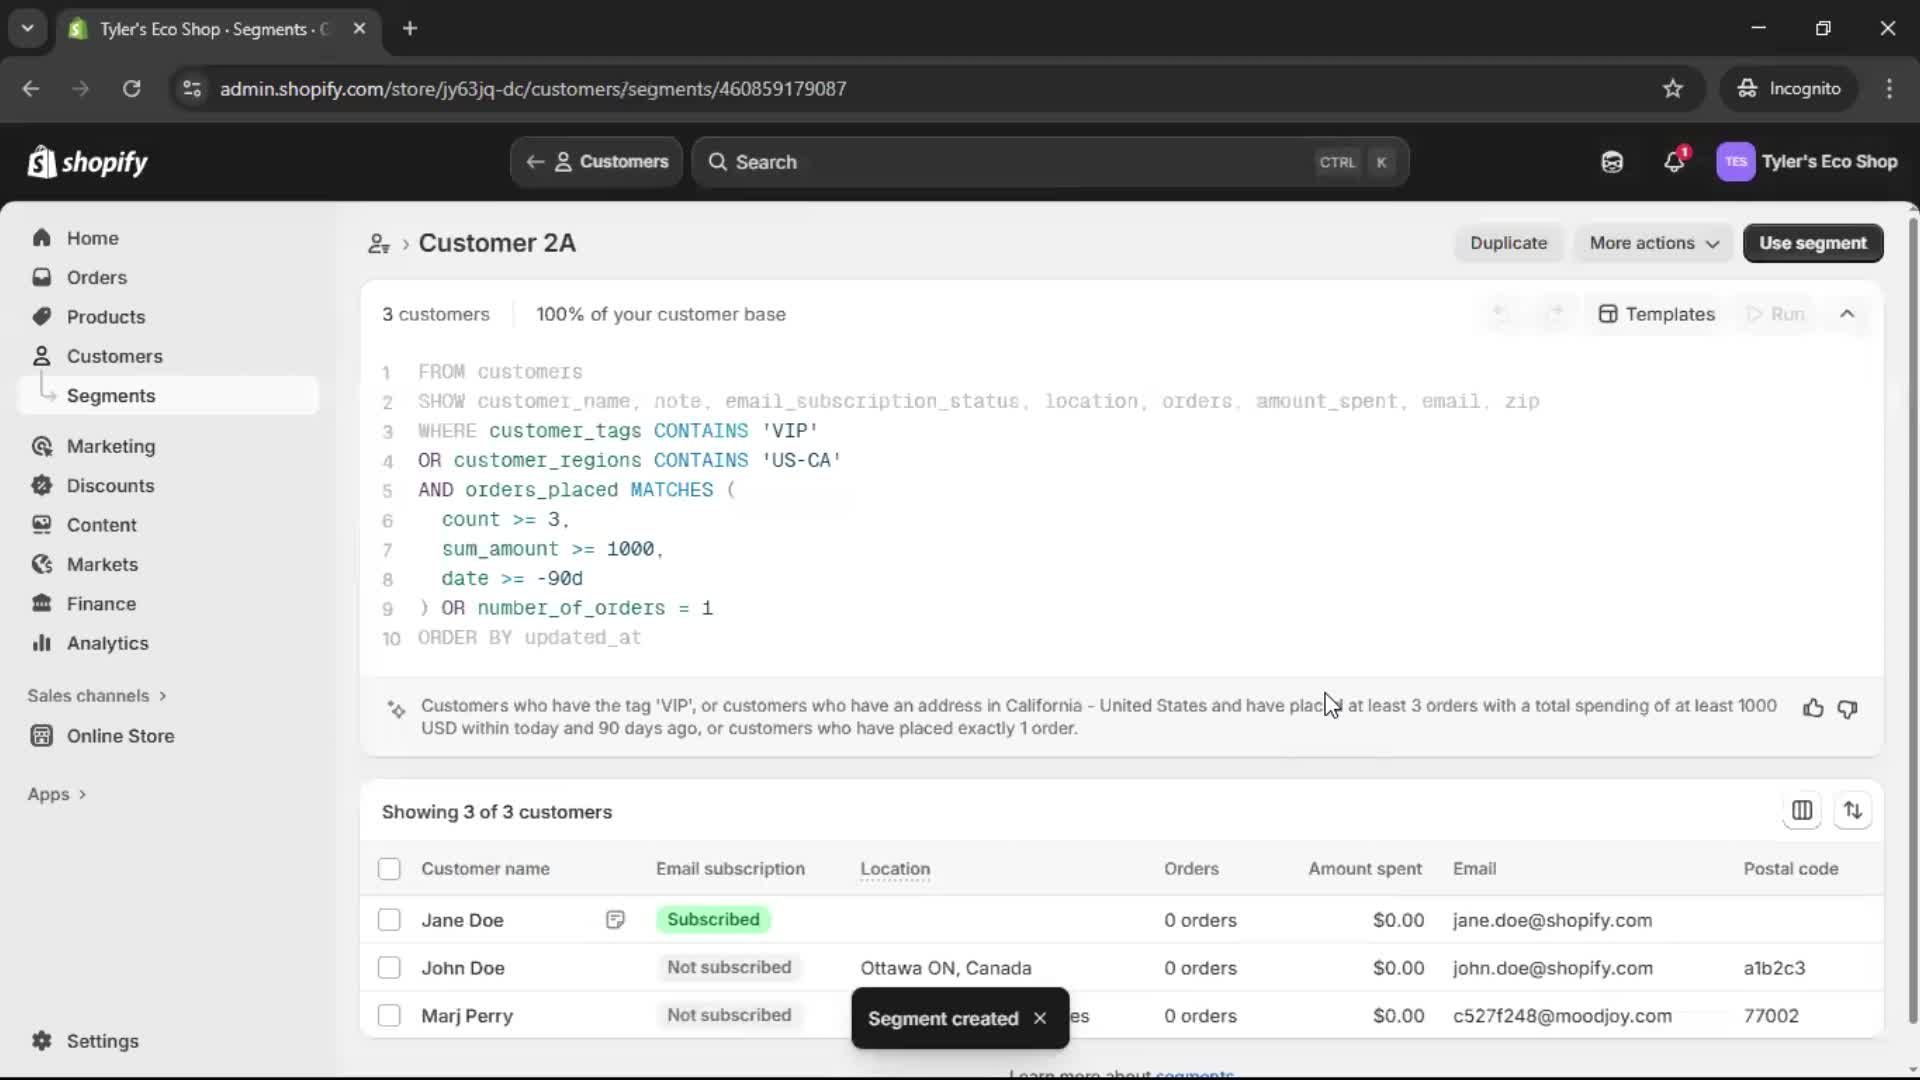Image resolution: width=1920 pixels, height=1080 pixels.
Task: Expand the Apps section in sidebar
Action: (x=57, y=793)
